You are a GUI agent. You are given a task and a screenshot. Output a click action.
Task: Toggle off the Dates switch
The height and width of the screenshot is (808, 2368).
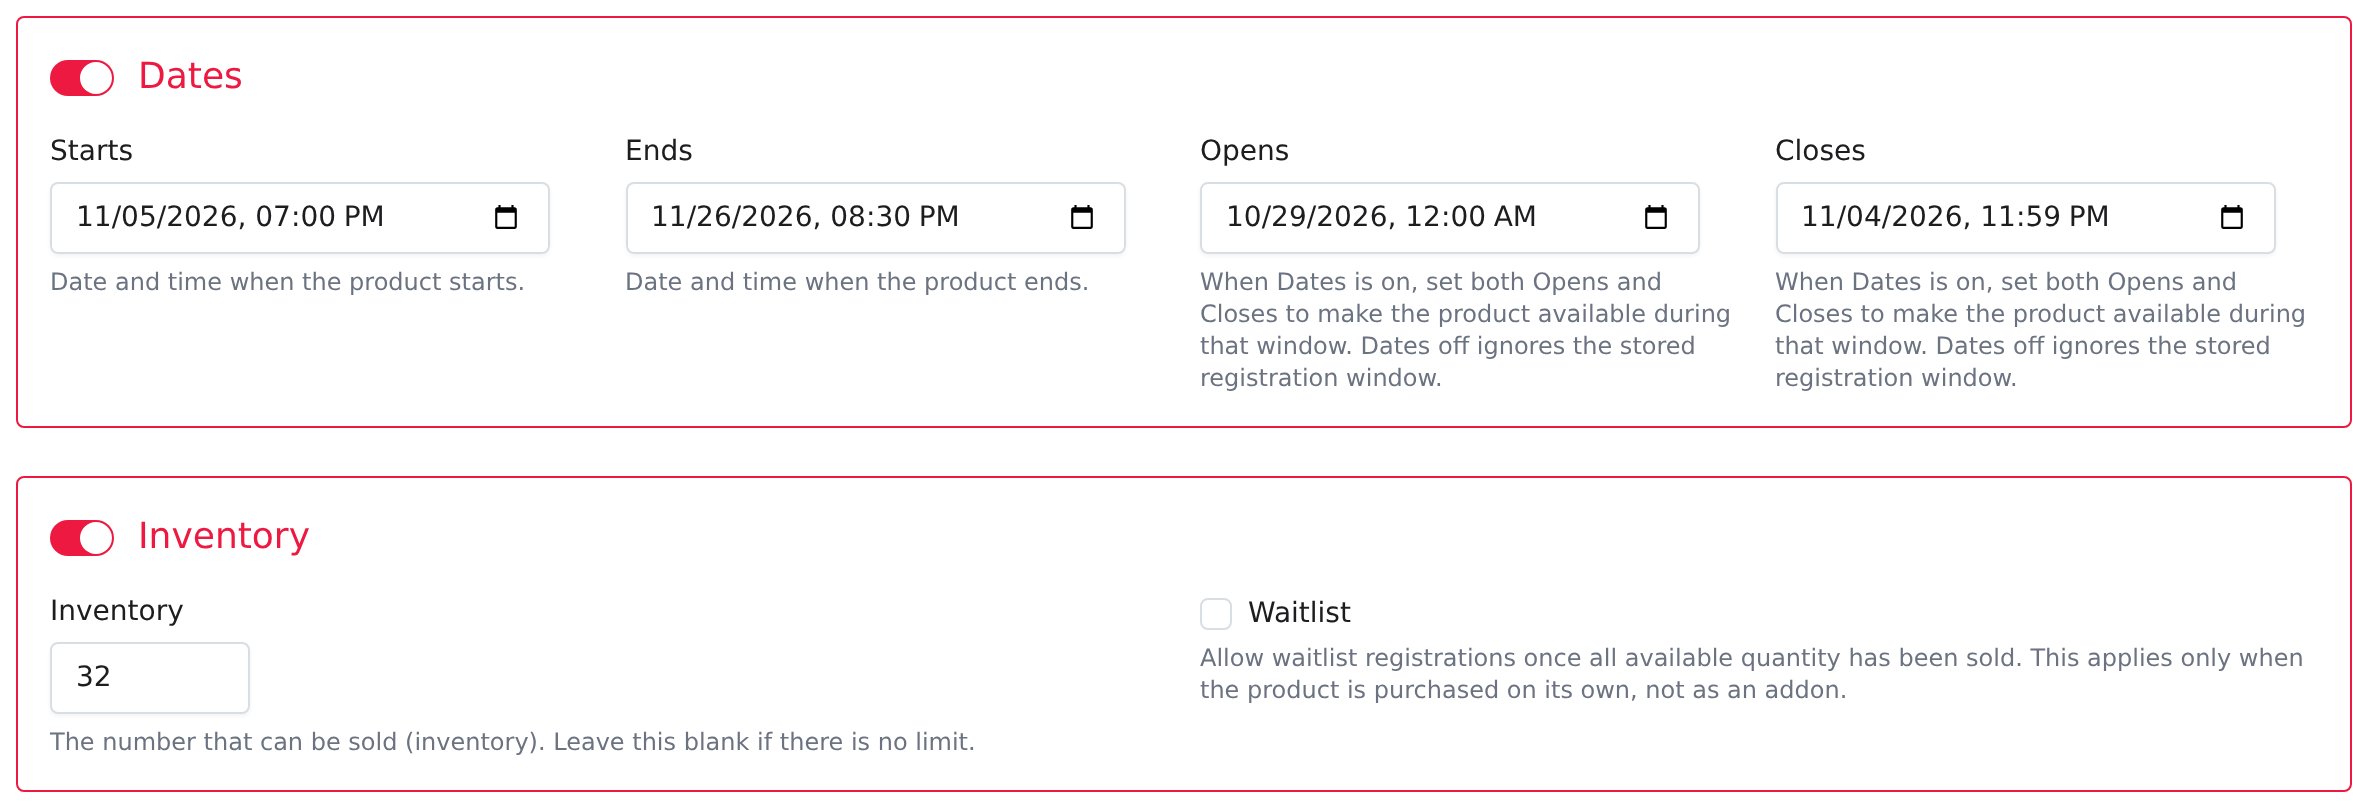tap(82, 78)
